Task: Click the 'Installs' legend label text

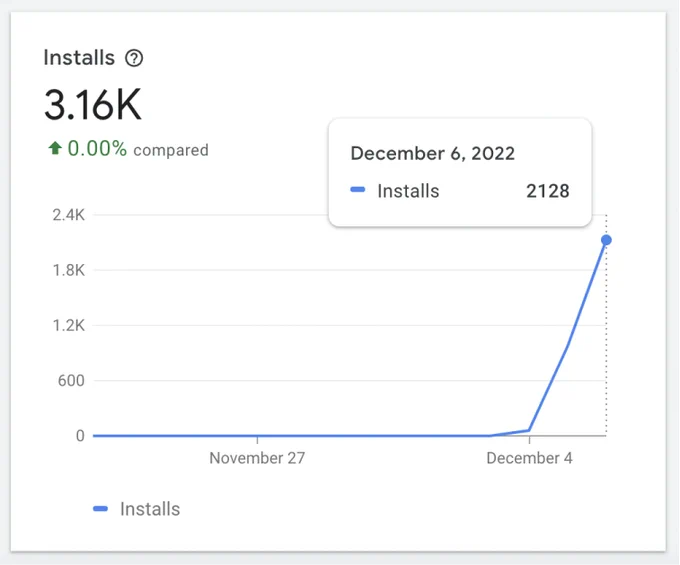Action: pyautogui.click(x=150, y=509)
